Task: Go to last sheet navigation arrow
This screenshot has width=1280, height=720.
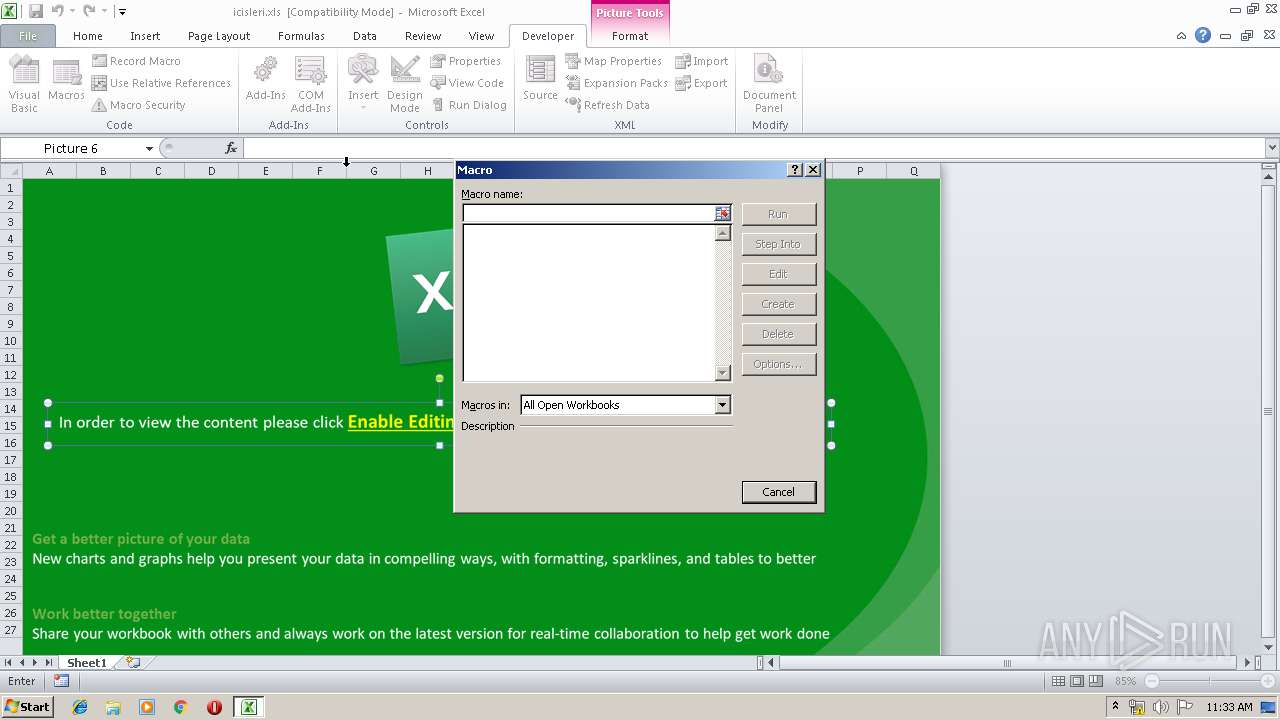Action: 48,663
